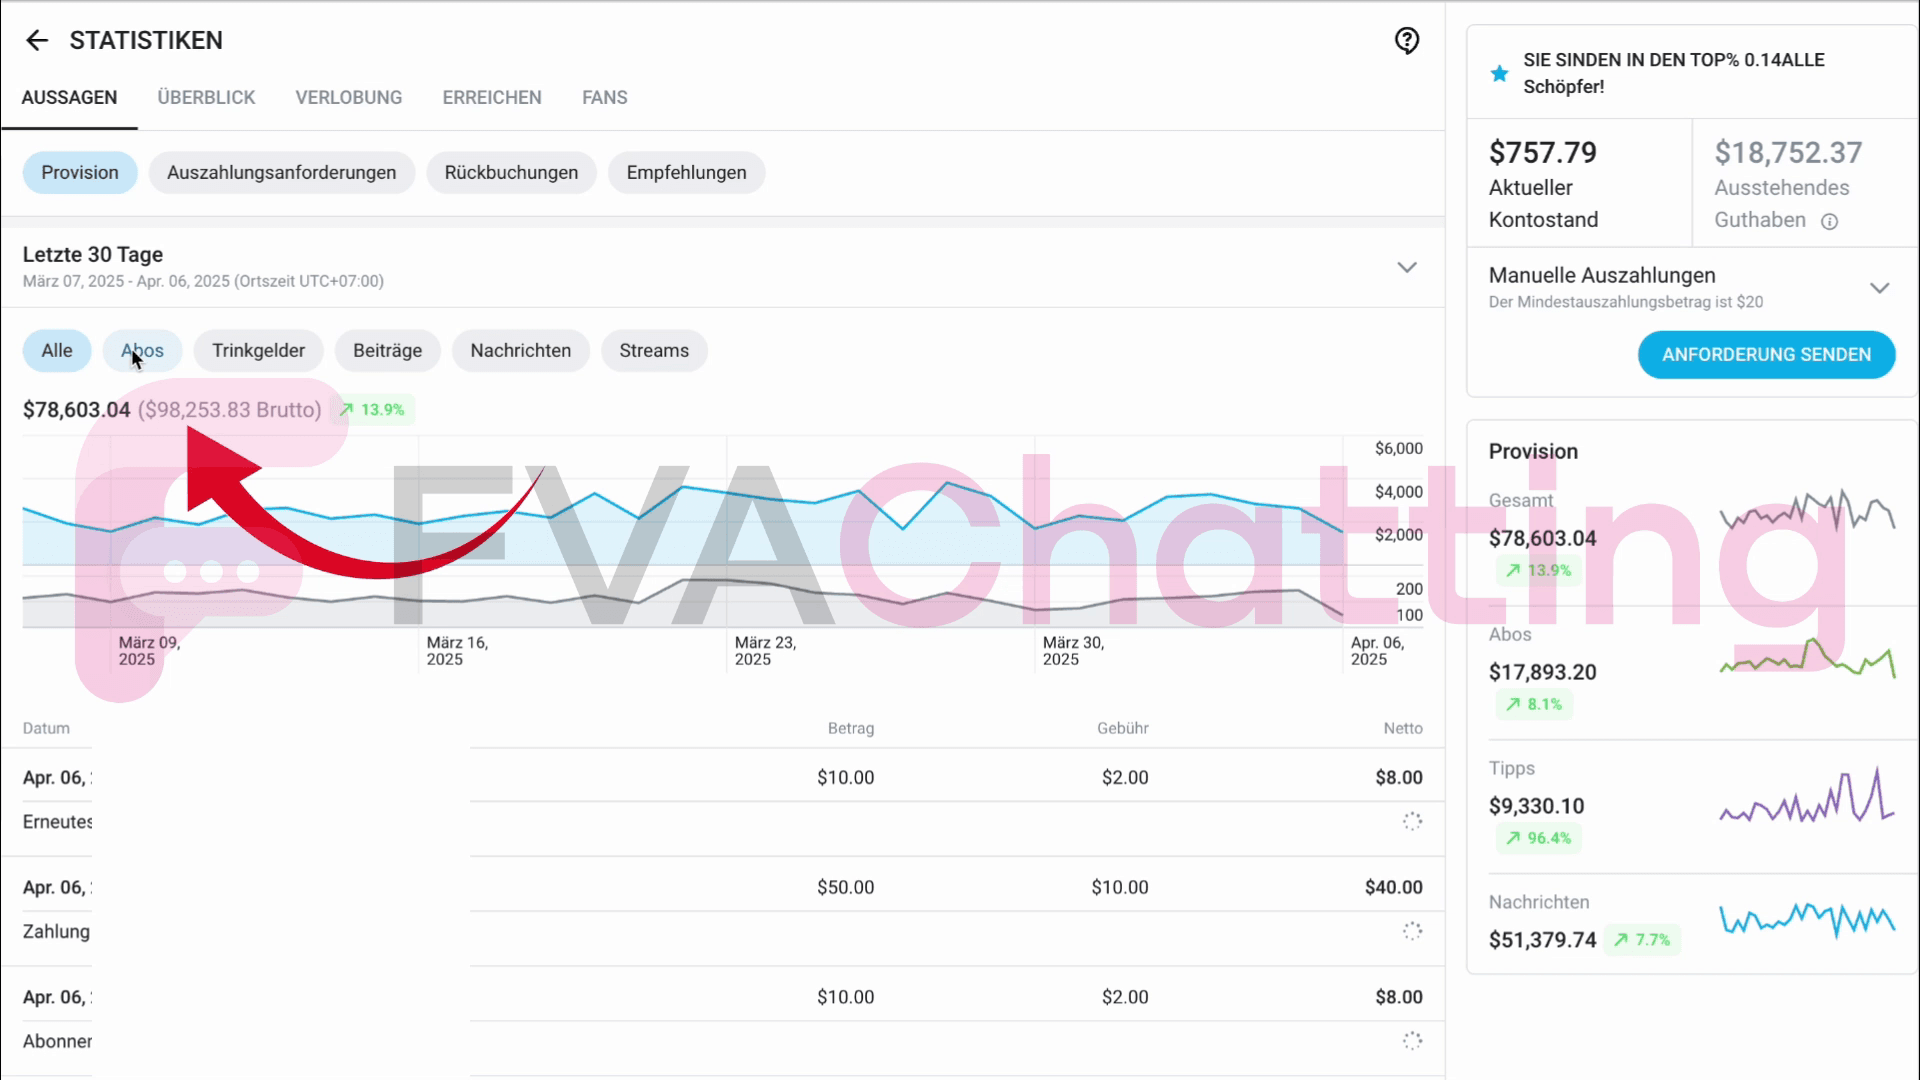Select the Rückbuchungen pill button
Screen dimensions: 1920x1080
(x=511, y=173)
